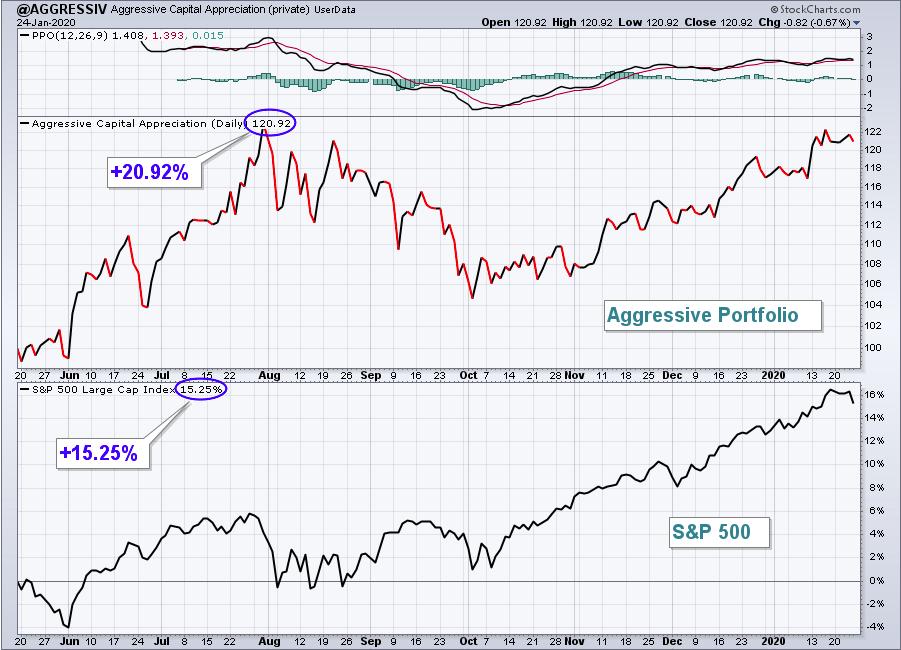
Task: Click the 2020 marker on lower time axis
Action: tap(773, 641)
